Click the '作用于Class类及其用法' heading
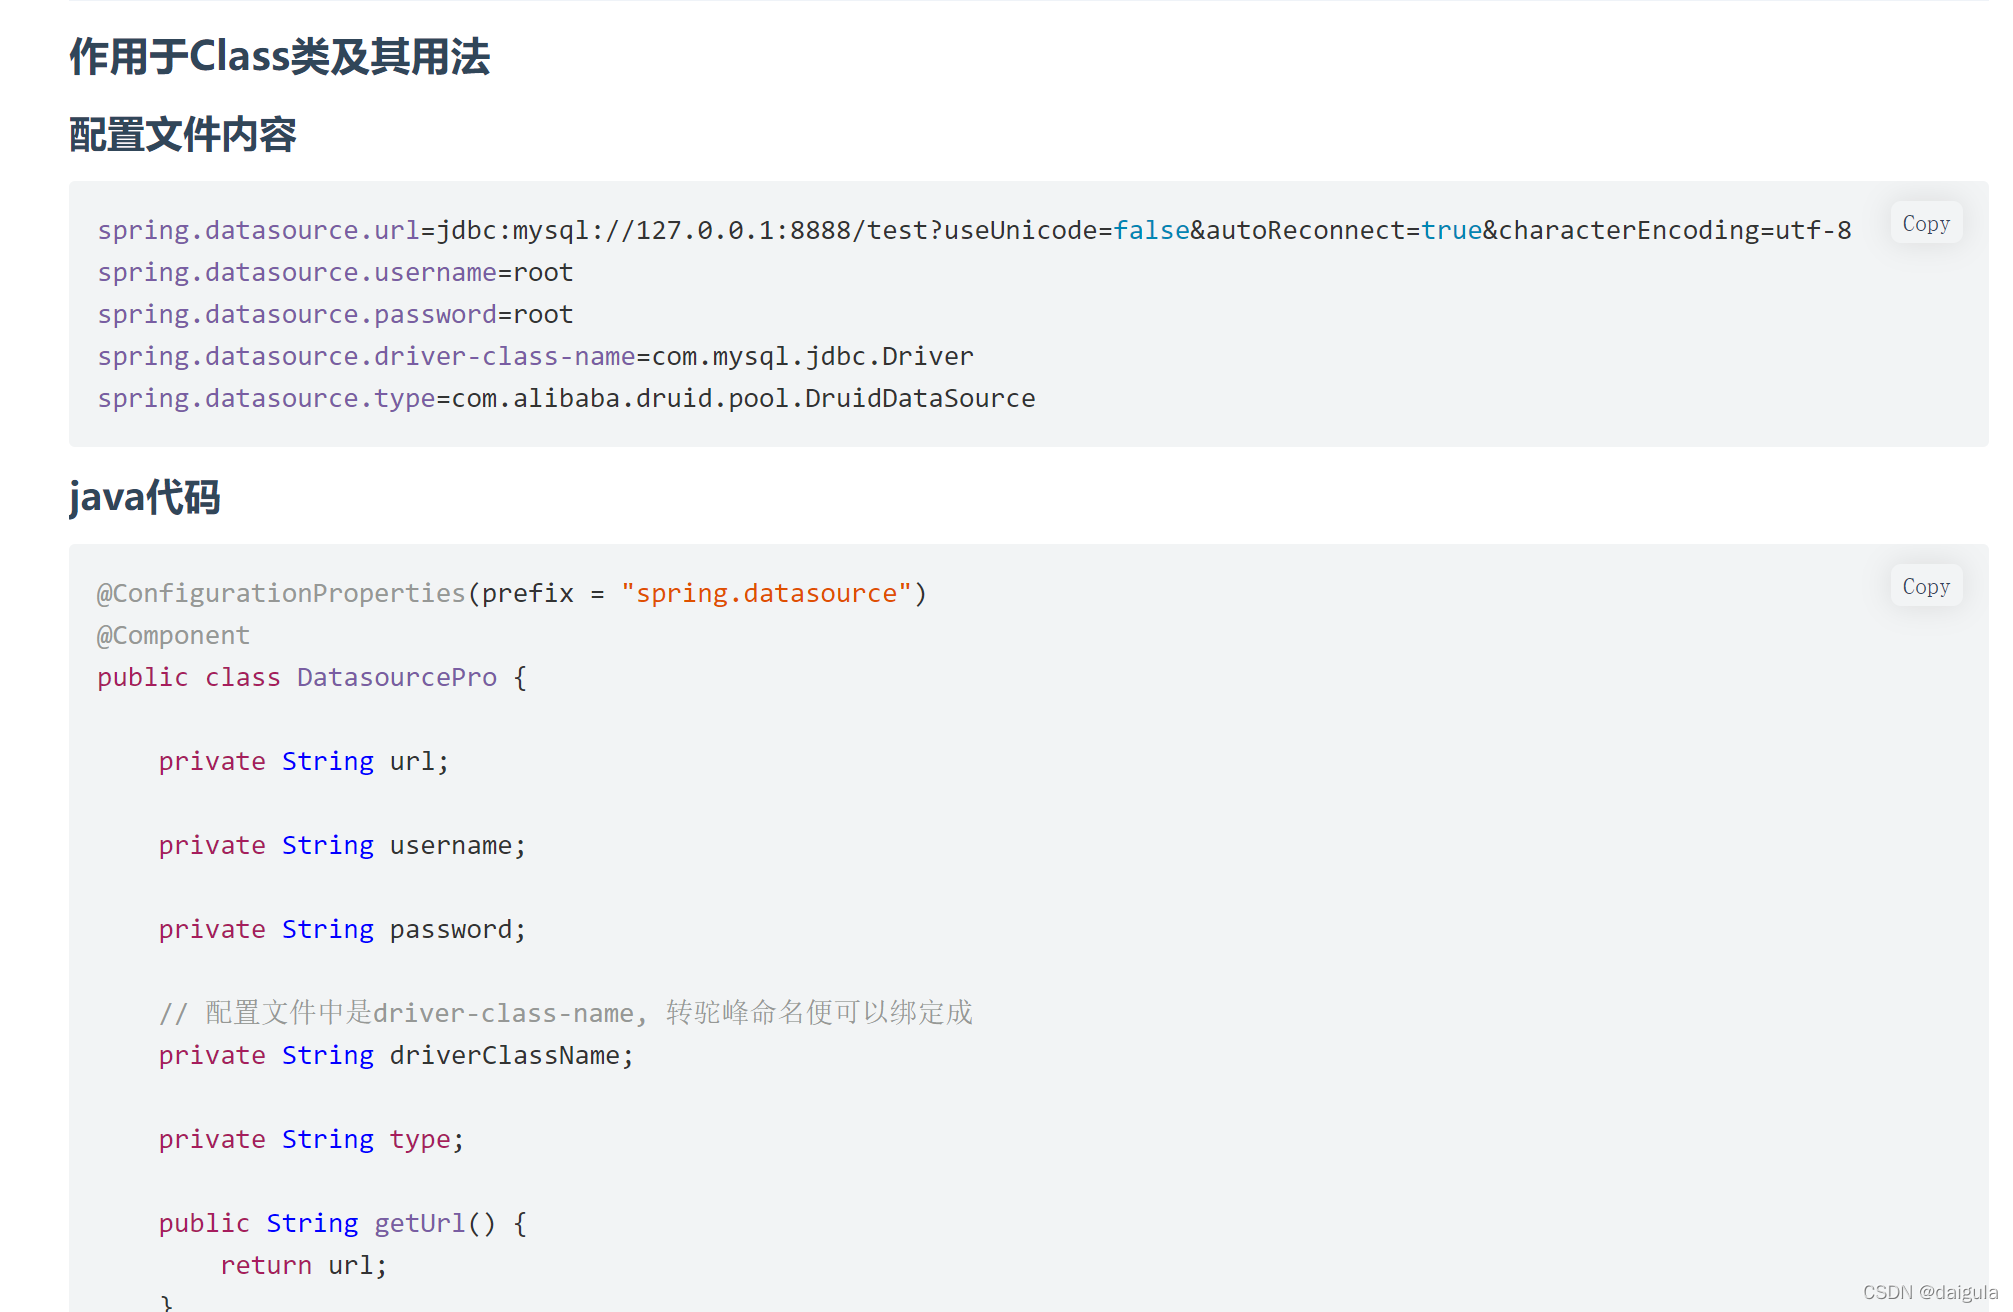Viewport: 2013px width, 1312px height. click(x=279, y=57)
